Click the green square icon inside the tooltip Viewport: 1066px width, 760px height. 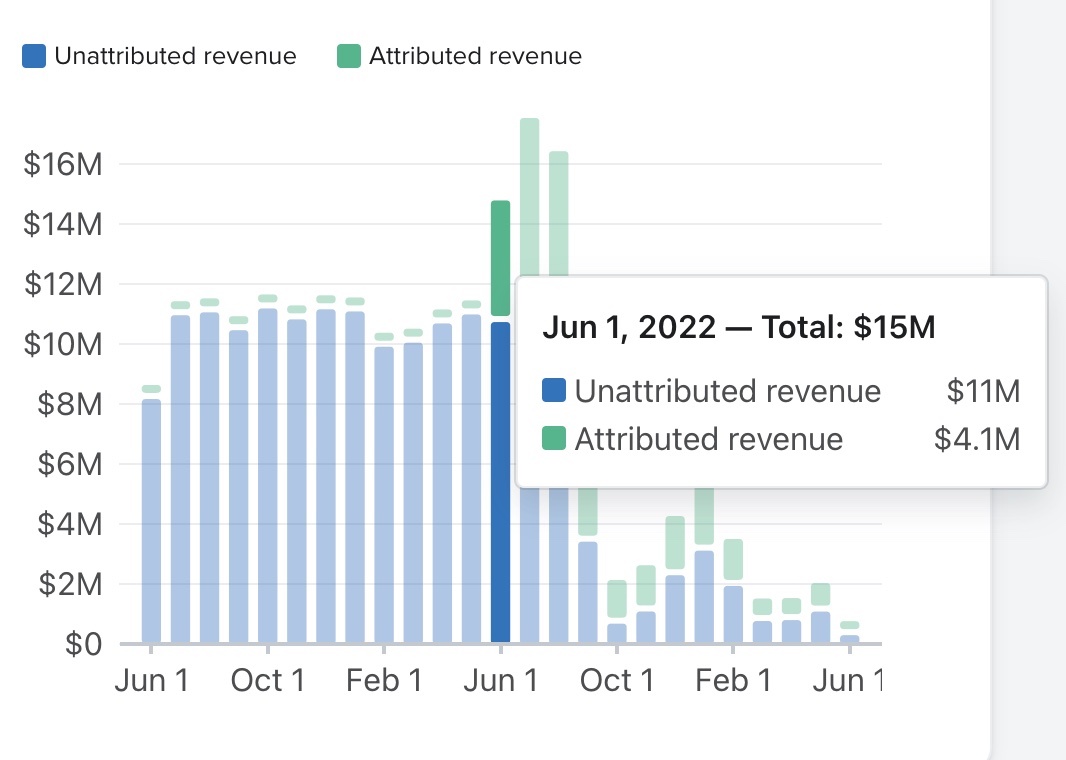tap(554, 439)
